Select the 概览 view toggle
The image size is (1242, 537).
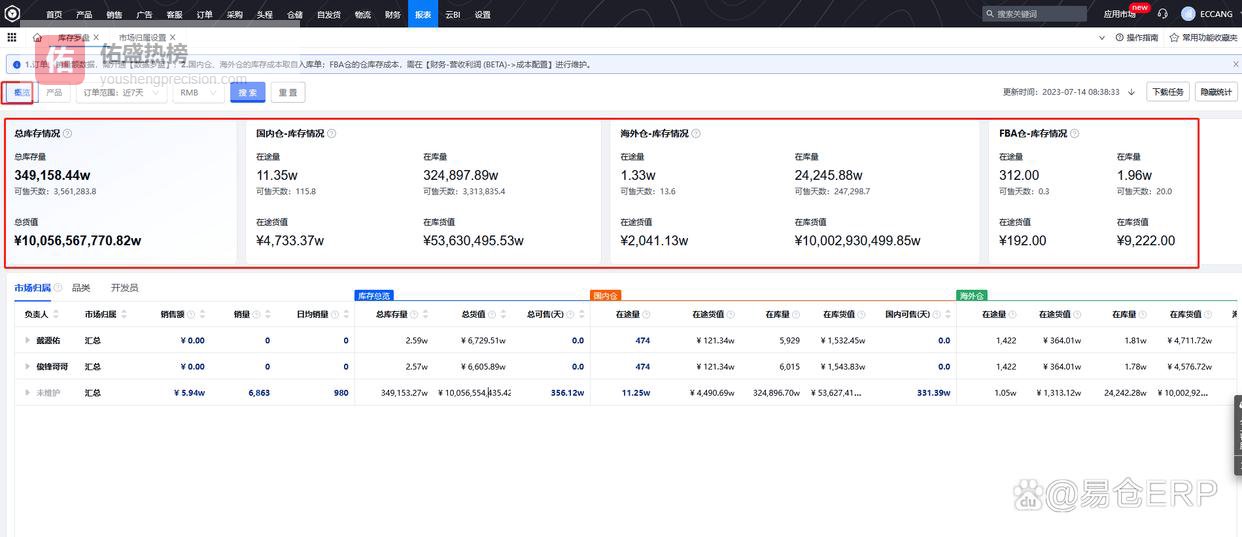[x=21, y=92]
